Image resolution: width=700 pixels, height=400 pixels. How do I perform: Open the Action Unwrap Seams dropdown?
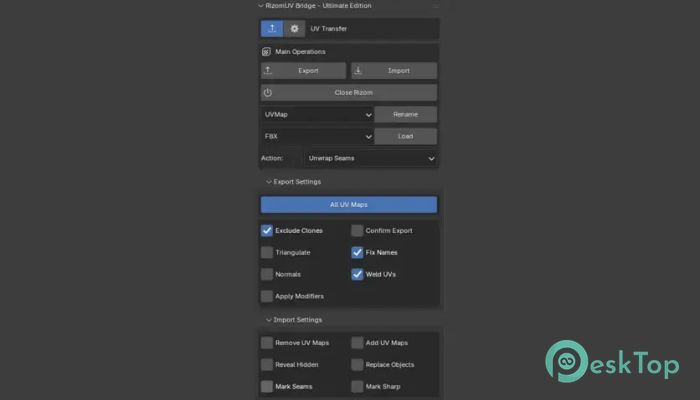tap(371, 158)
